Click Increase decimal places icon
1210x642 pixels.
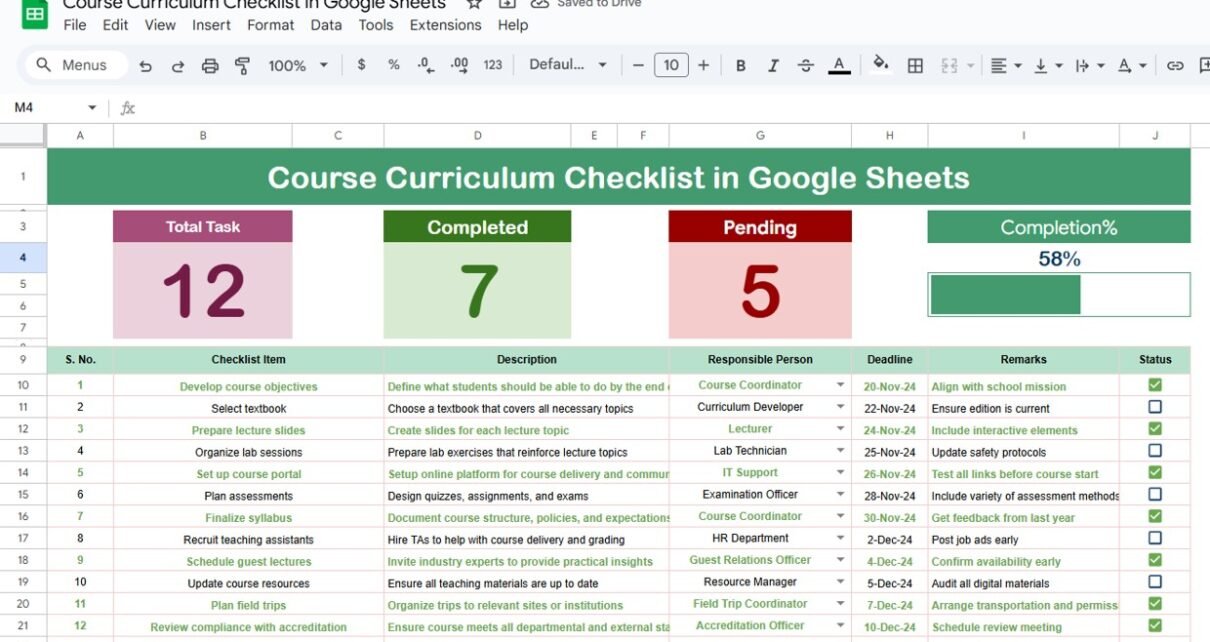460,65
